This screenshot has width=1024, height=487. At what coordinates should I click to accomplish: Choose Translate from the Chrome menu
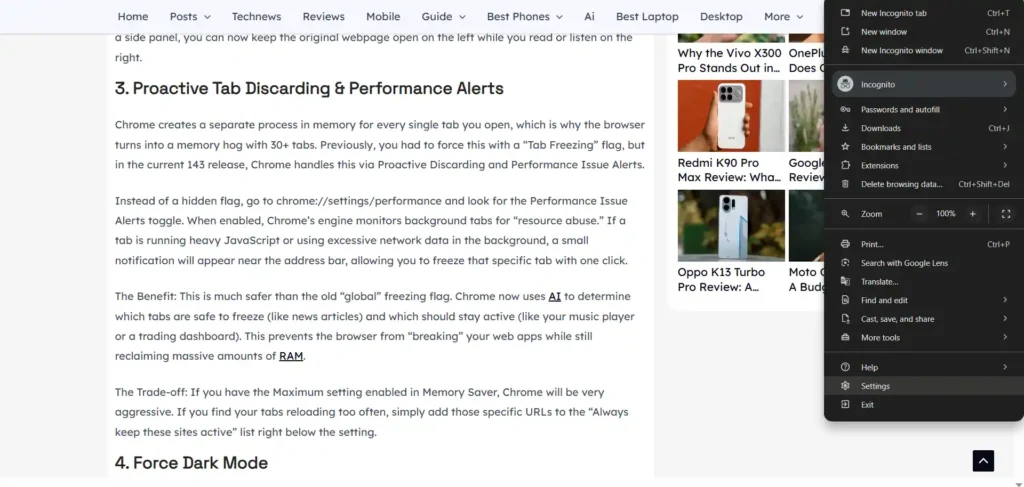[879, 282]
